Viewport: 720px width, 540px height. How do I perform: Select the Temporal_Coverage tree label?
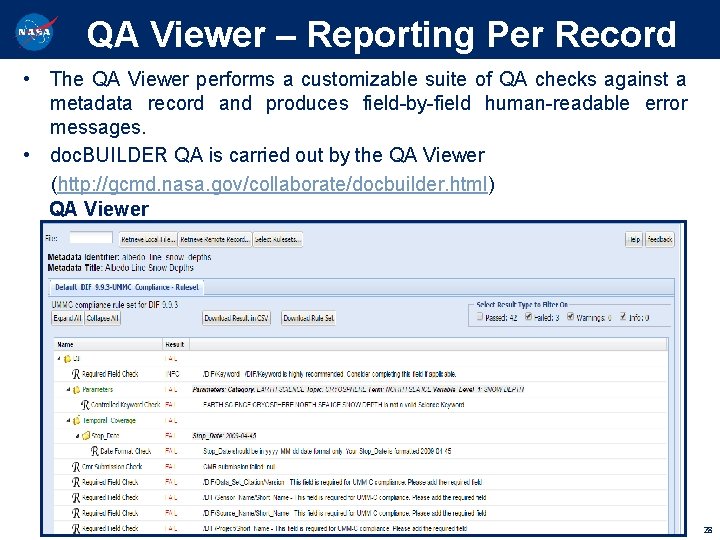[x=109, y=420]
